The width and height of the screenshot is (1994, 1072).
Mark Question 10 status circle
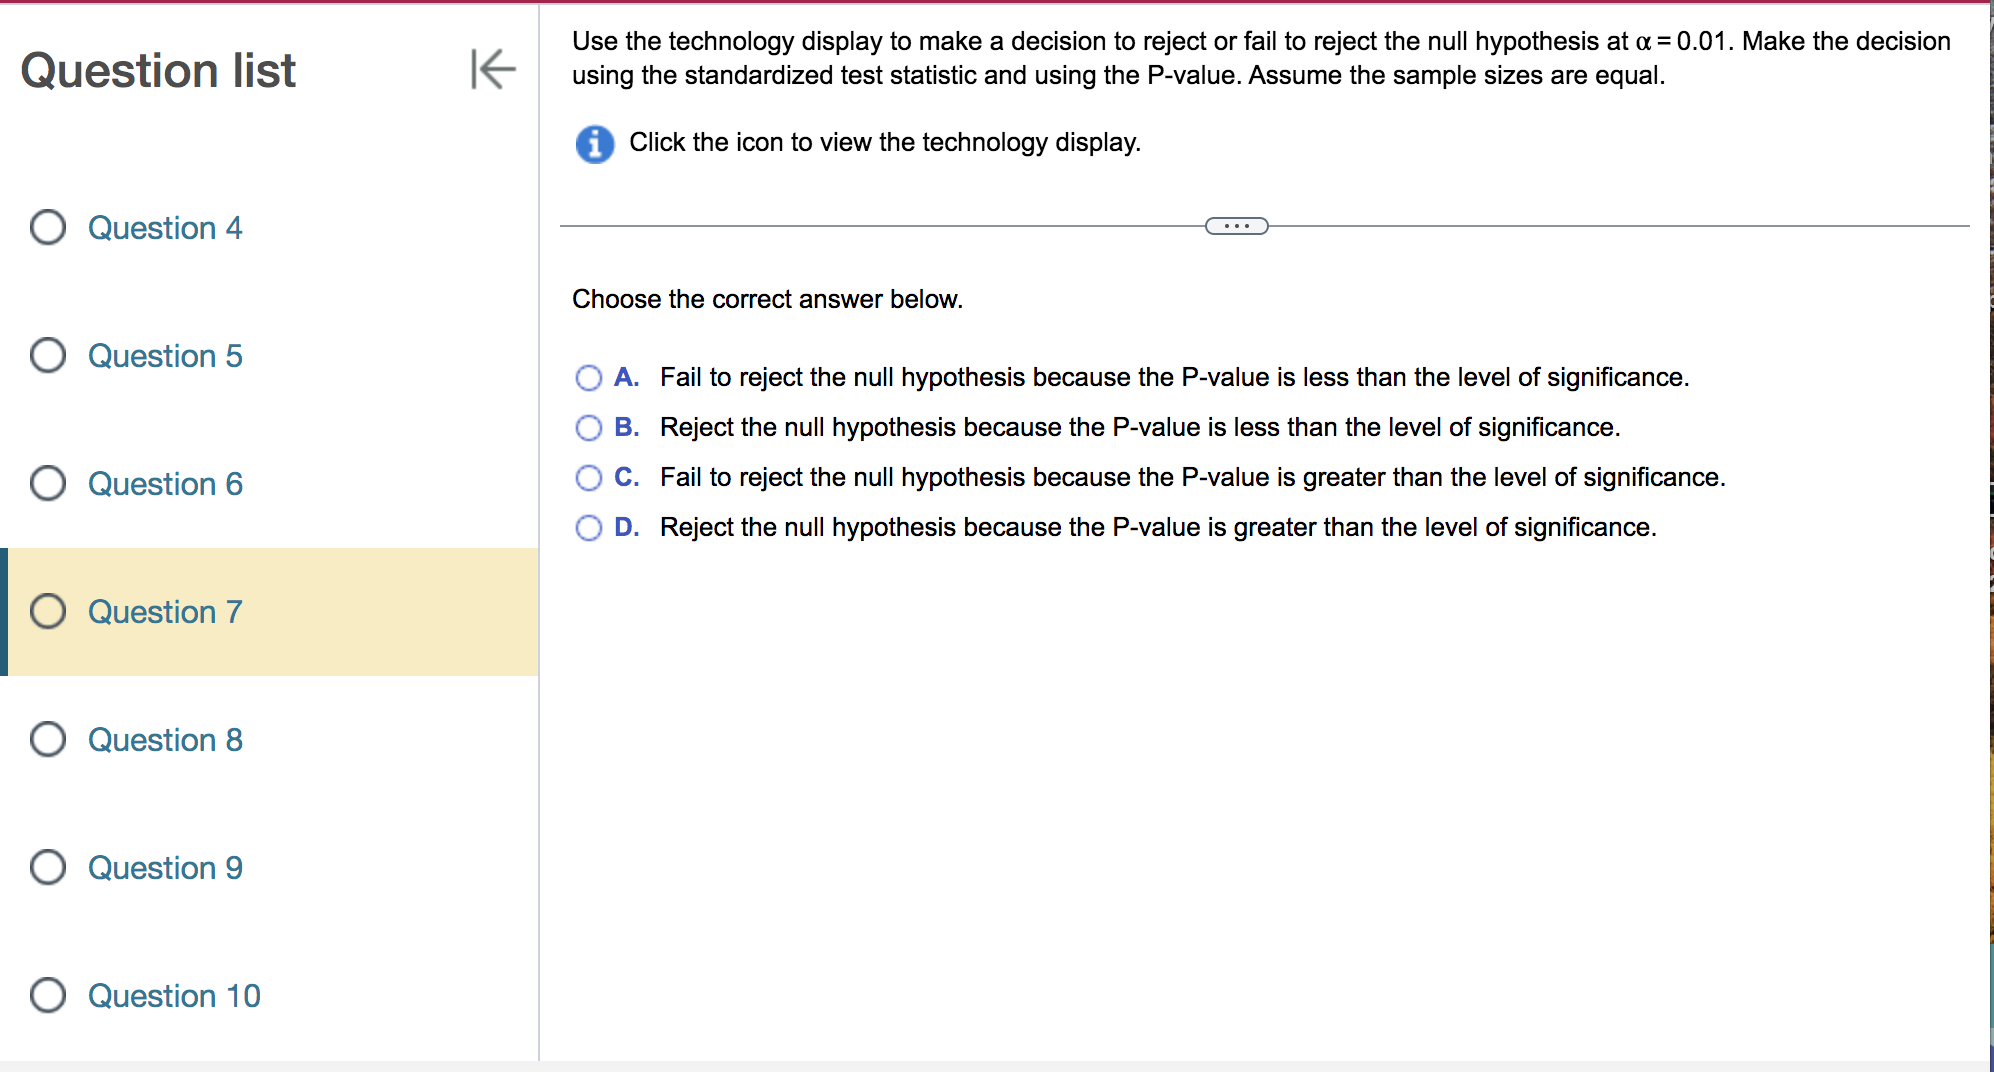pyautogui.click(x=46, y=995)
